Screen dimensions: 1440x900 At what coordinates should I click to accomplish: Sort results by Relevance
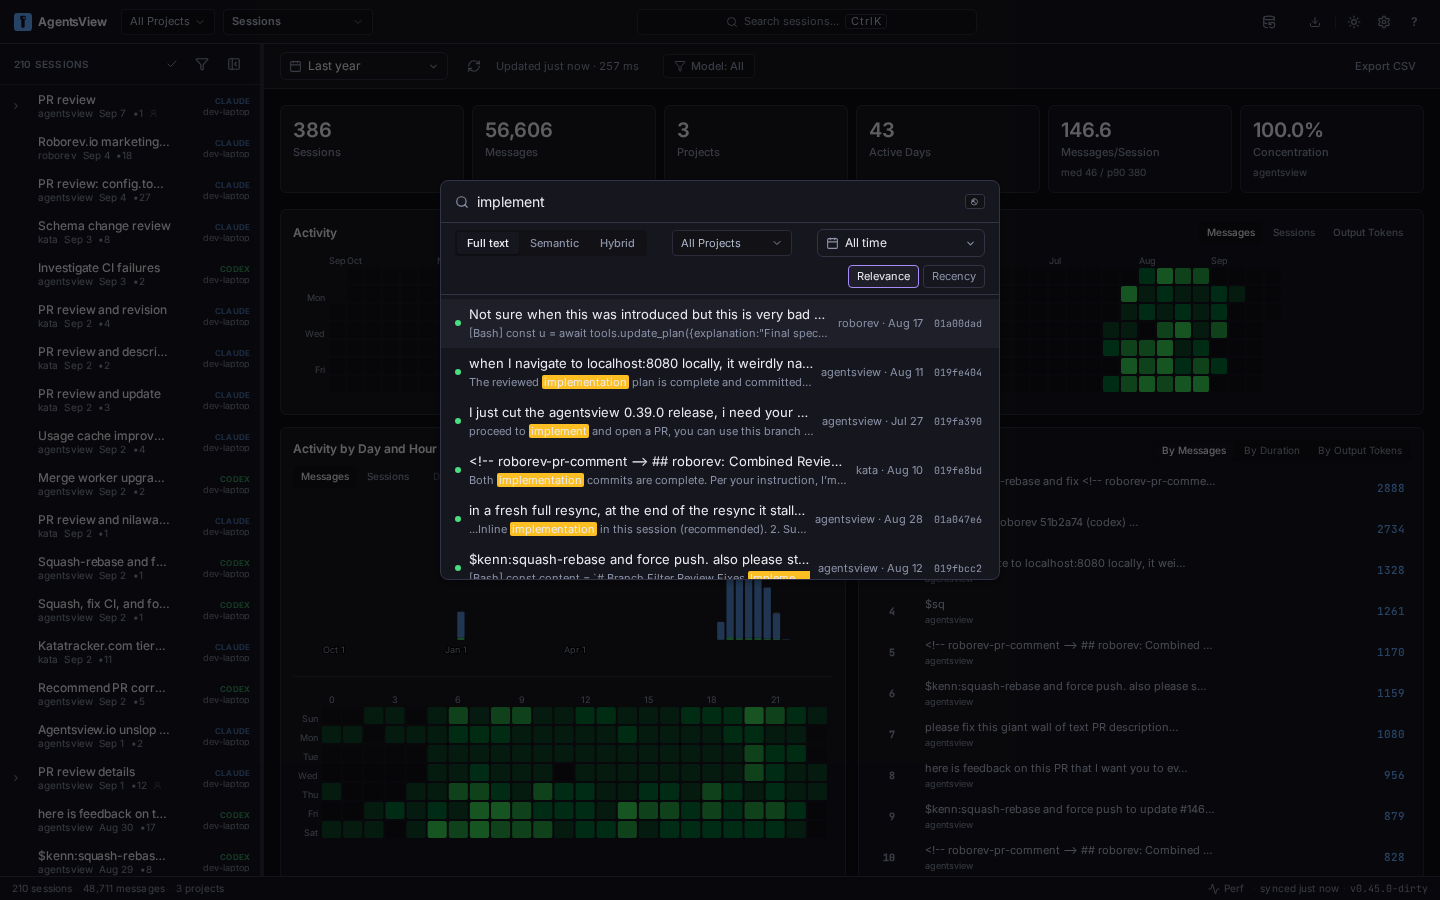[883, 276]
